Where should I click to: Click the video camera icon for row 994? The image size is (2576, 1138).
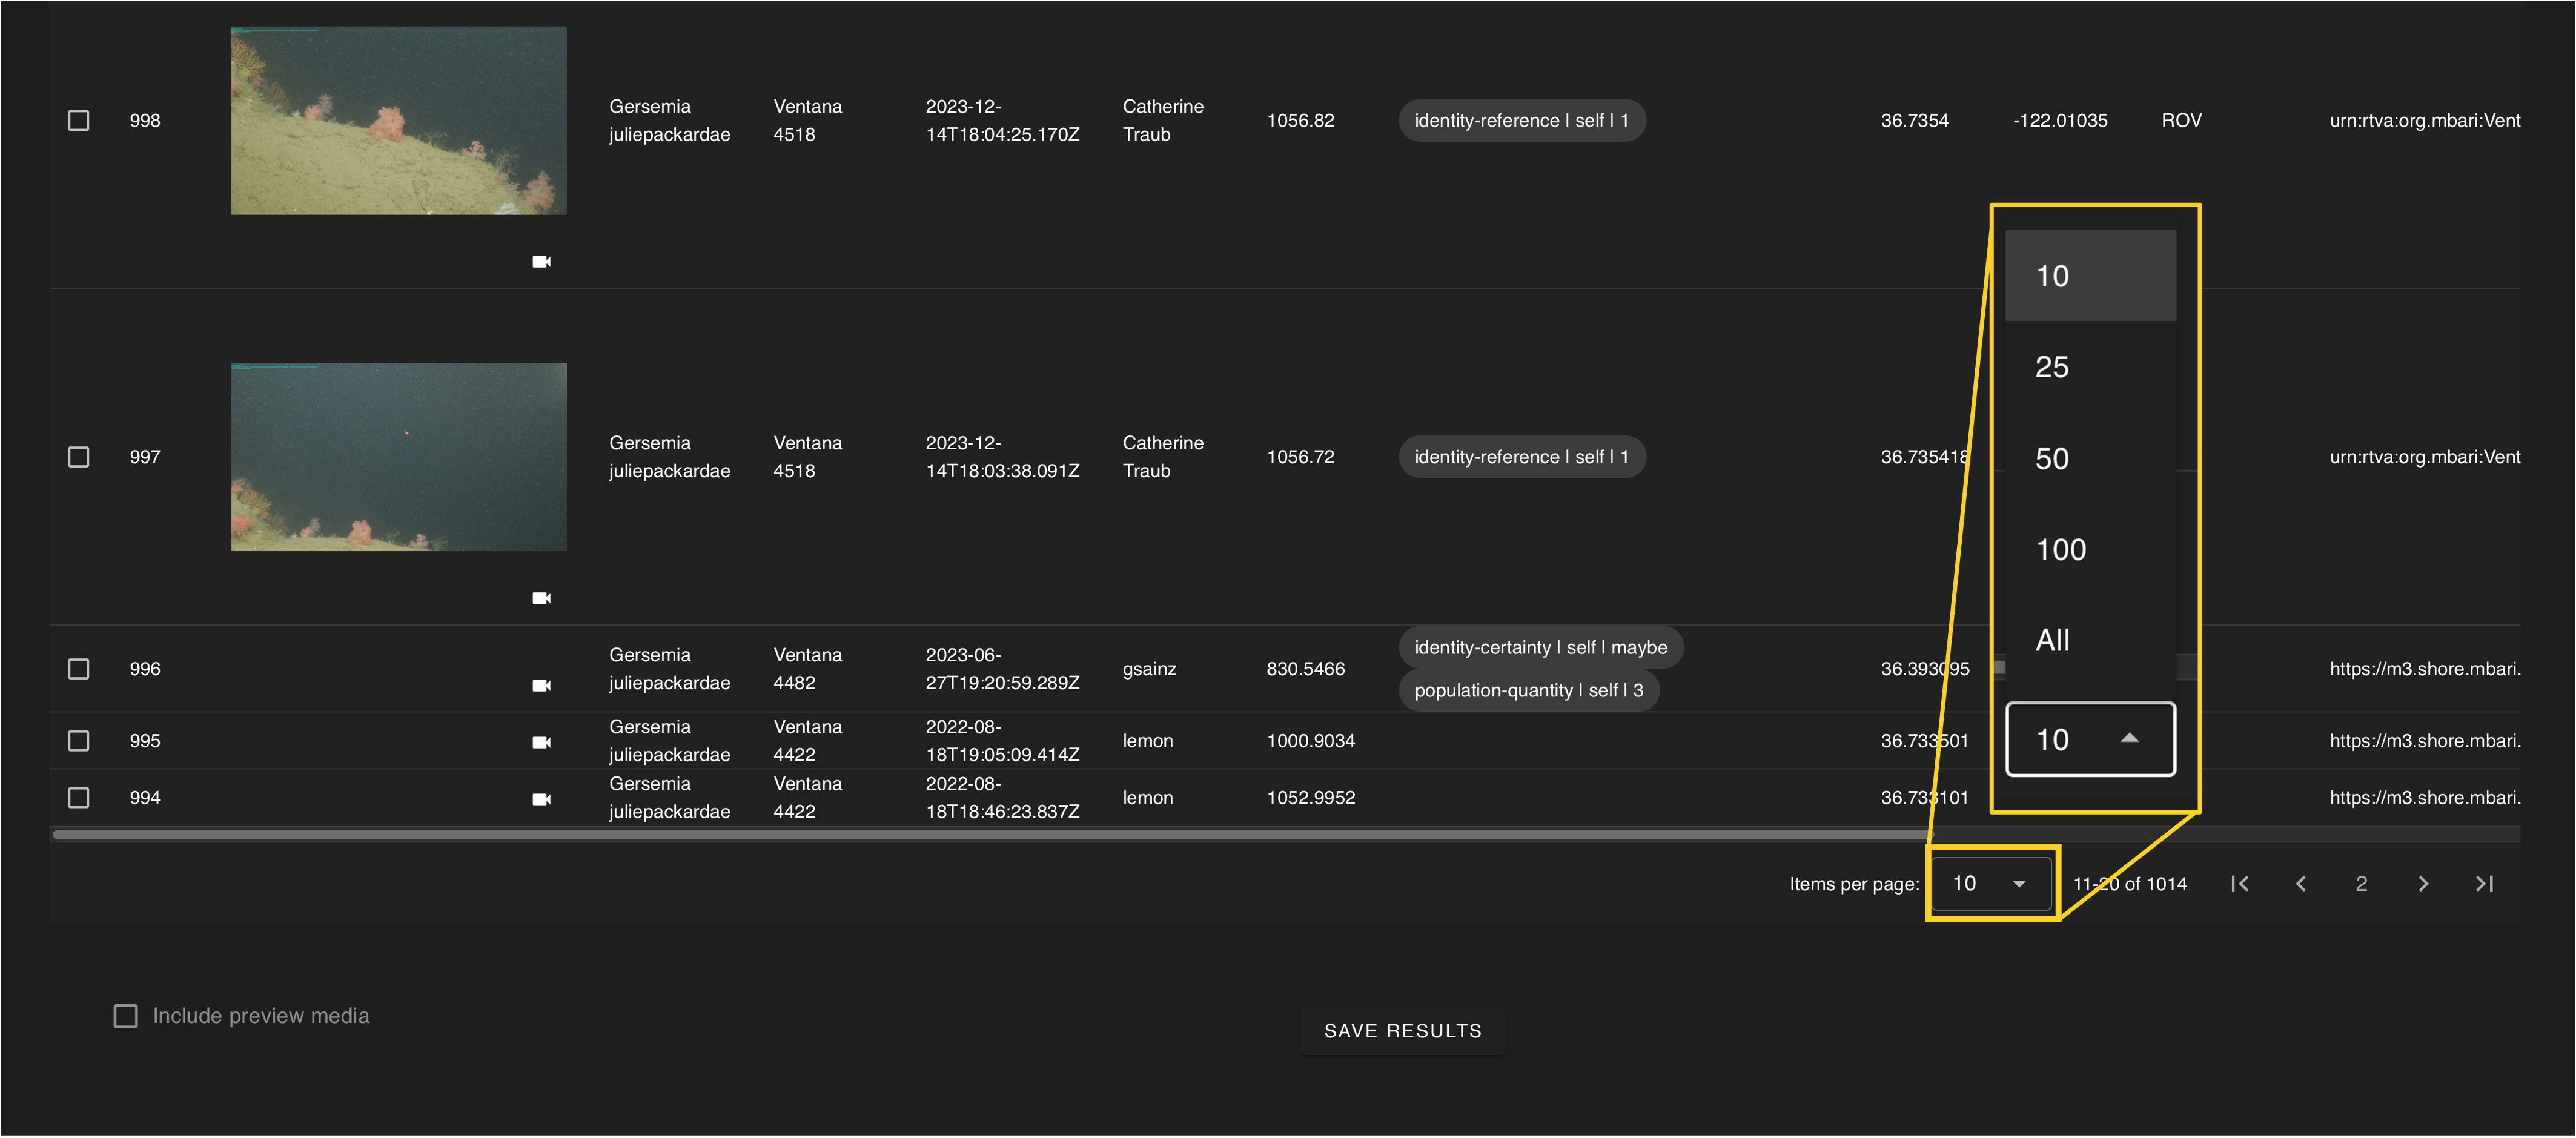pos(541,799)
